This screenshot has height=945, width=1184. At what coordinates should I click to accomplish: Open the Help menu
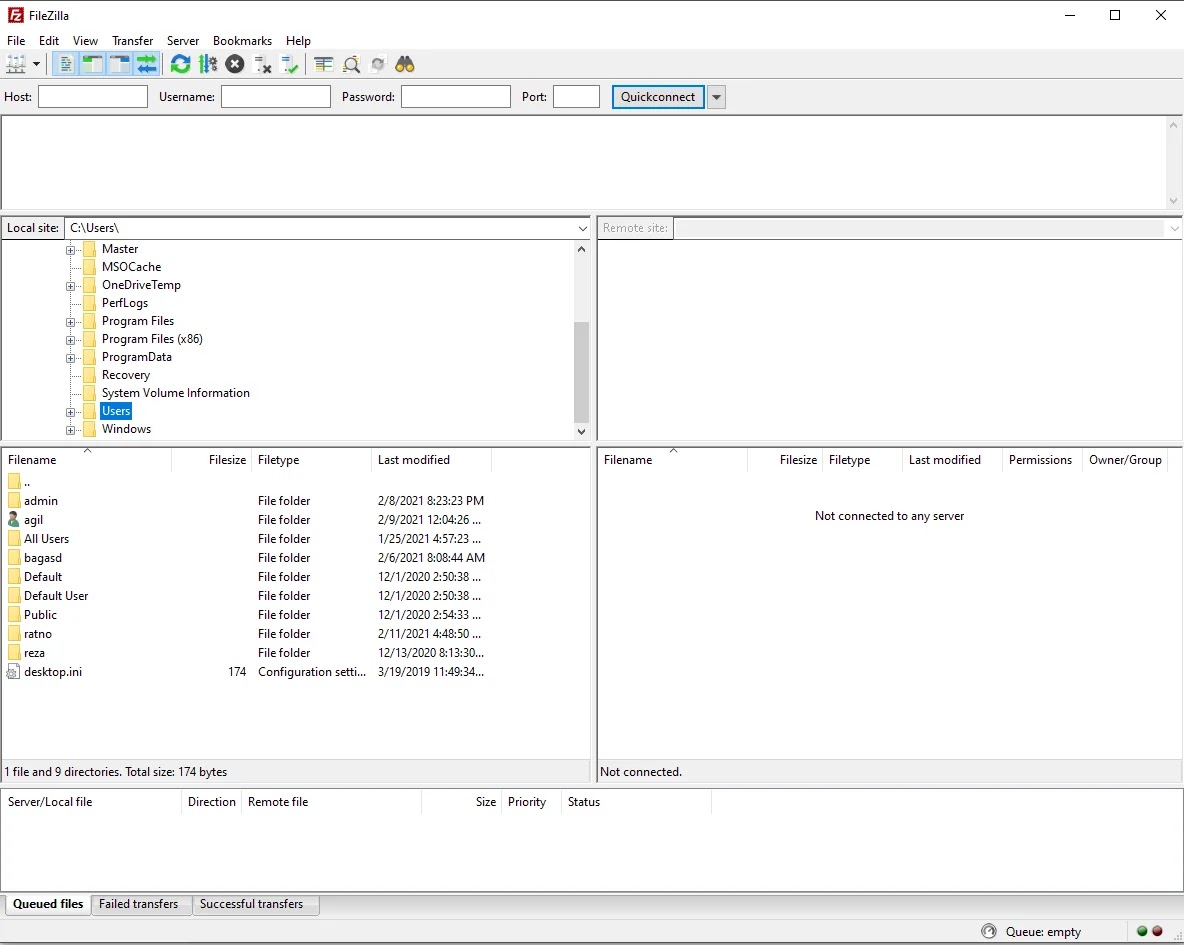[x=298, y=41]
